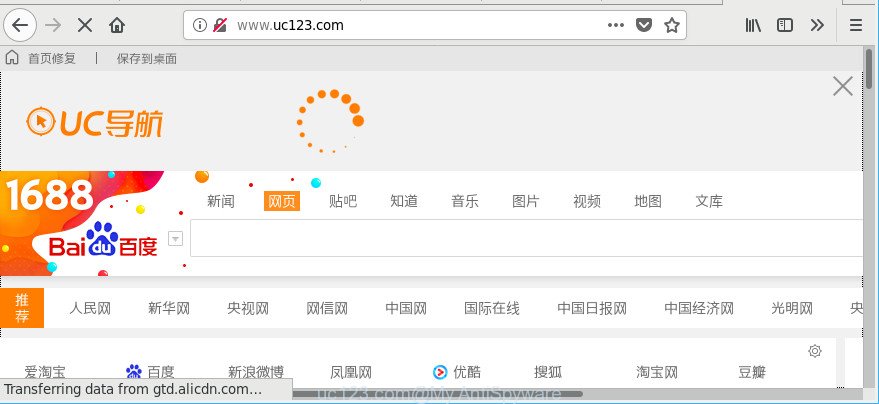Close the banner with large X

coord(843,86)
